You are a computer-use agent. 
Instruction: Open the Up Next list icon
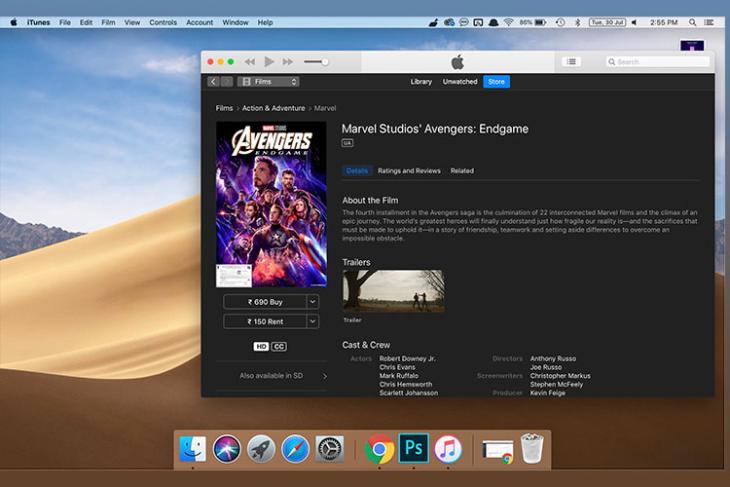click(571, 61)
